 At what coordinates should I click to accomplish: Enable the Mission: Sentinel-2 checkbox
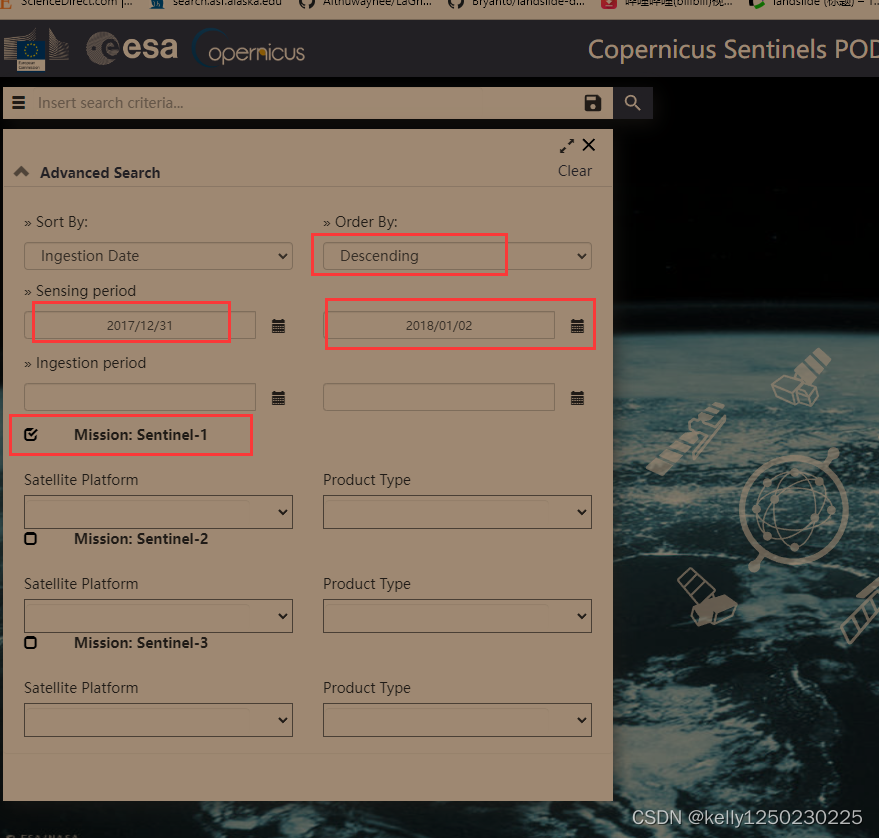[x=31, y=539]
